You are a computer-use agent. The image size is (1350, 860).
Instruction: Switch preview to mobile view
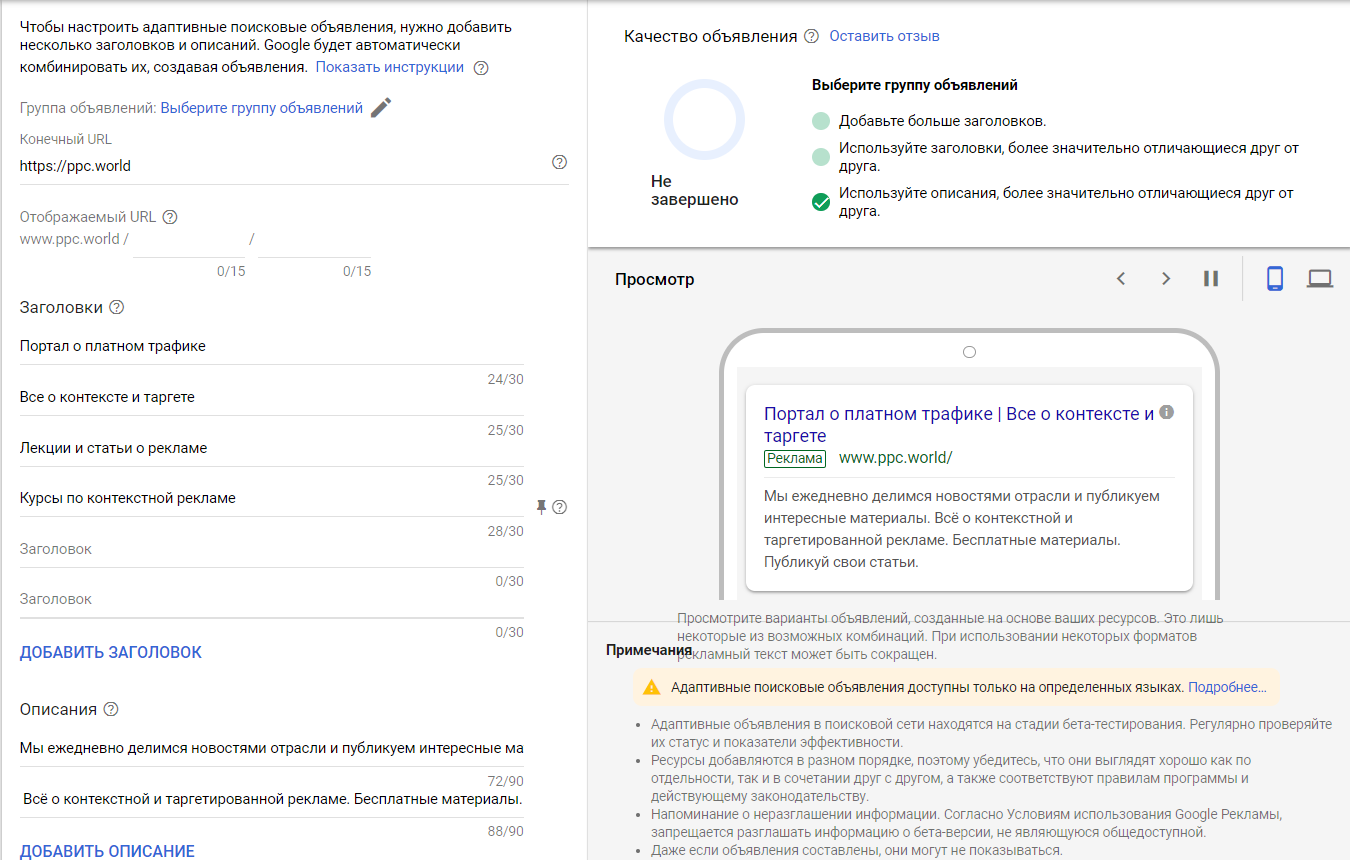1274,279
